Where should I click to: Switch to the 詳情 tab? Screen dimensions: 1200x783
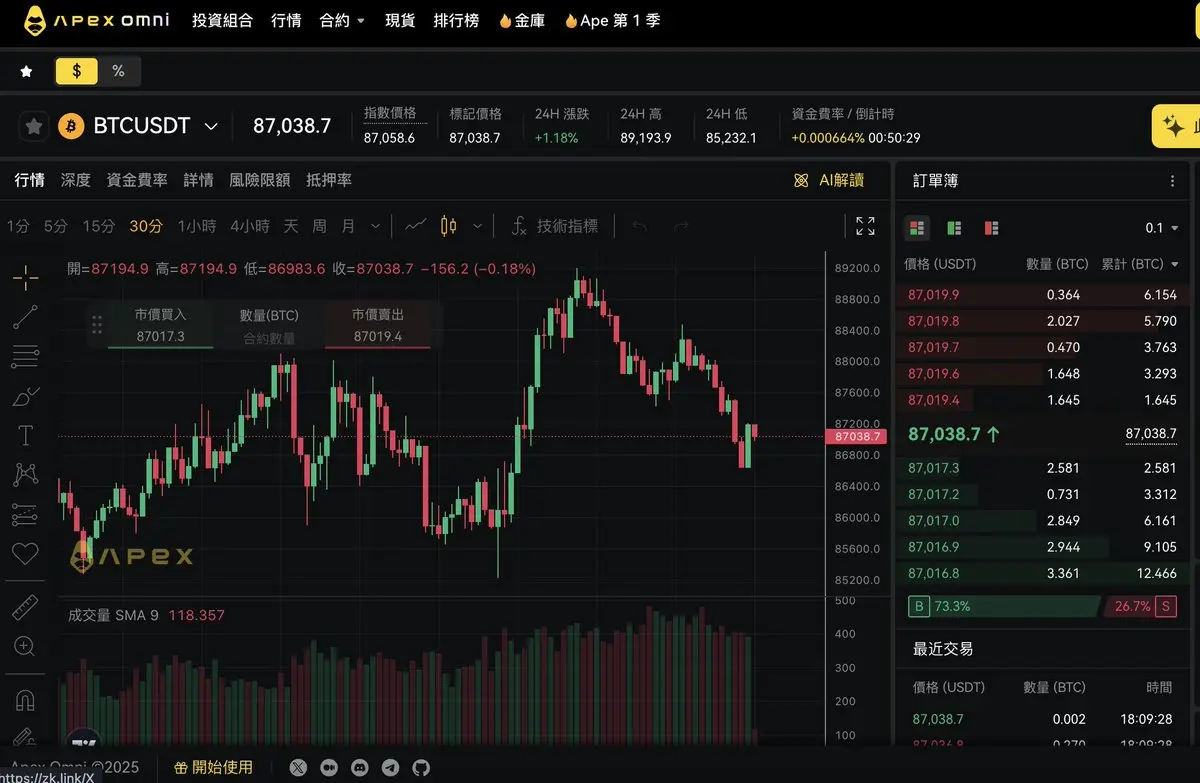pyautogui.click(x=198, y=180)
